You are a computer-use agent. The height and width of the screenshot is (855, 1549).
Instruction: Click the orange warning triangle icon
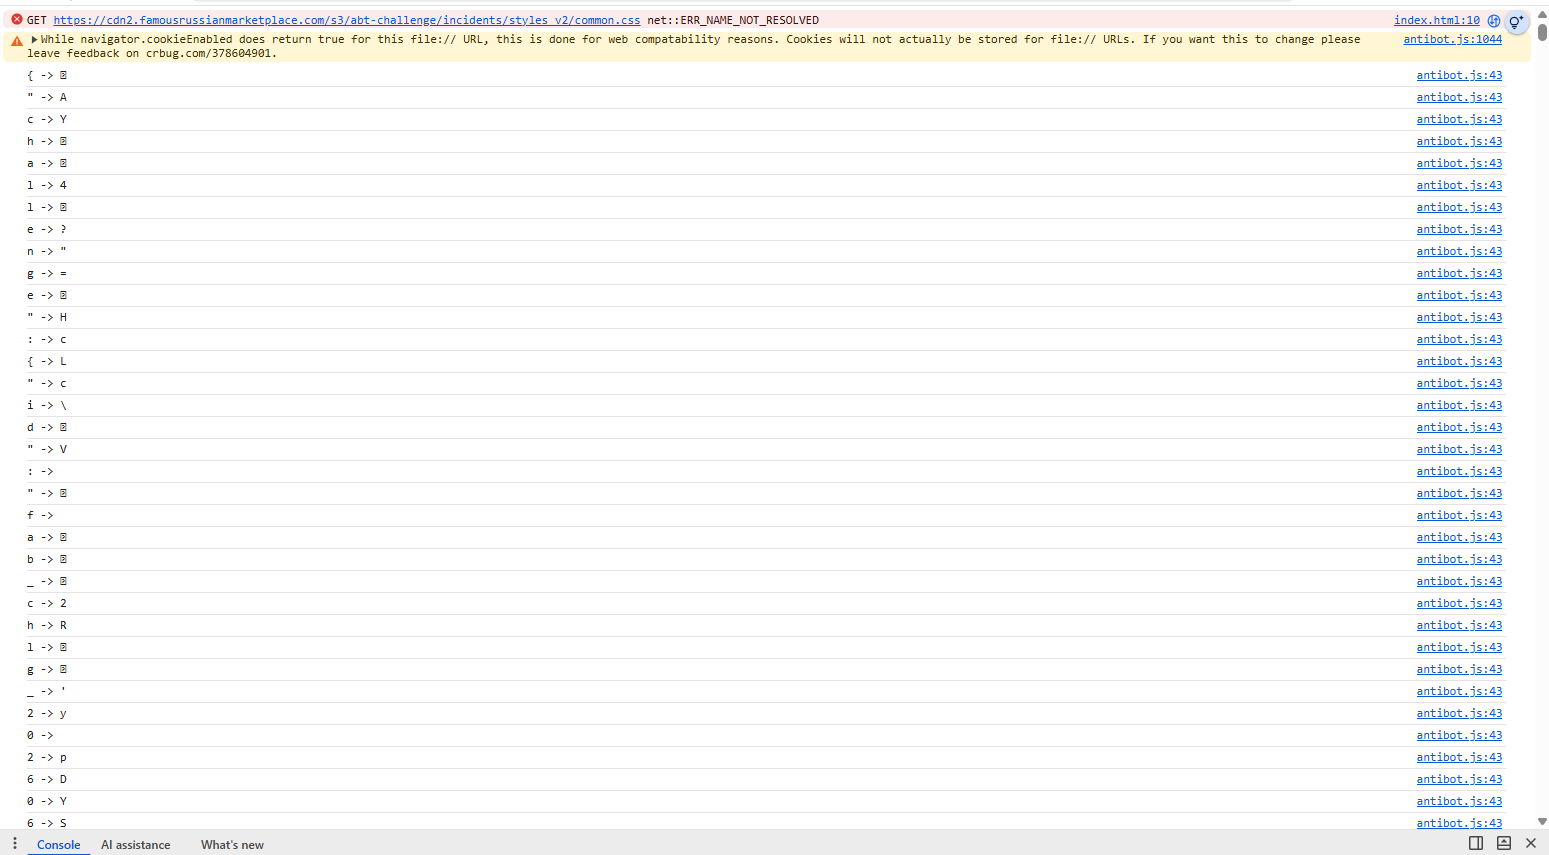(17, 41)
